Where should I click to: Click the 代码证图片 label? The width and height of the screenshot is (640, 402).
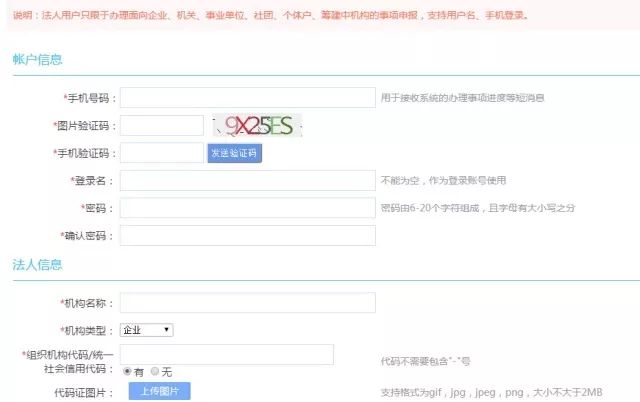click(x=84, y=393)
